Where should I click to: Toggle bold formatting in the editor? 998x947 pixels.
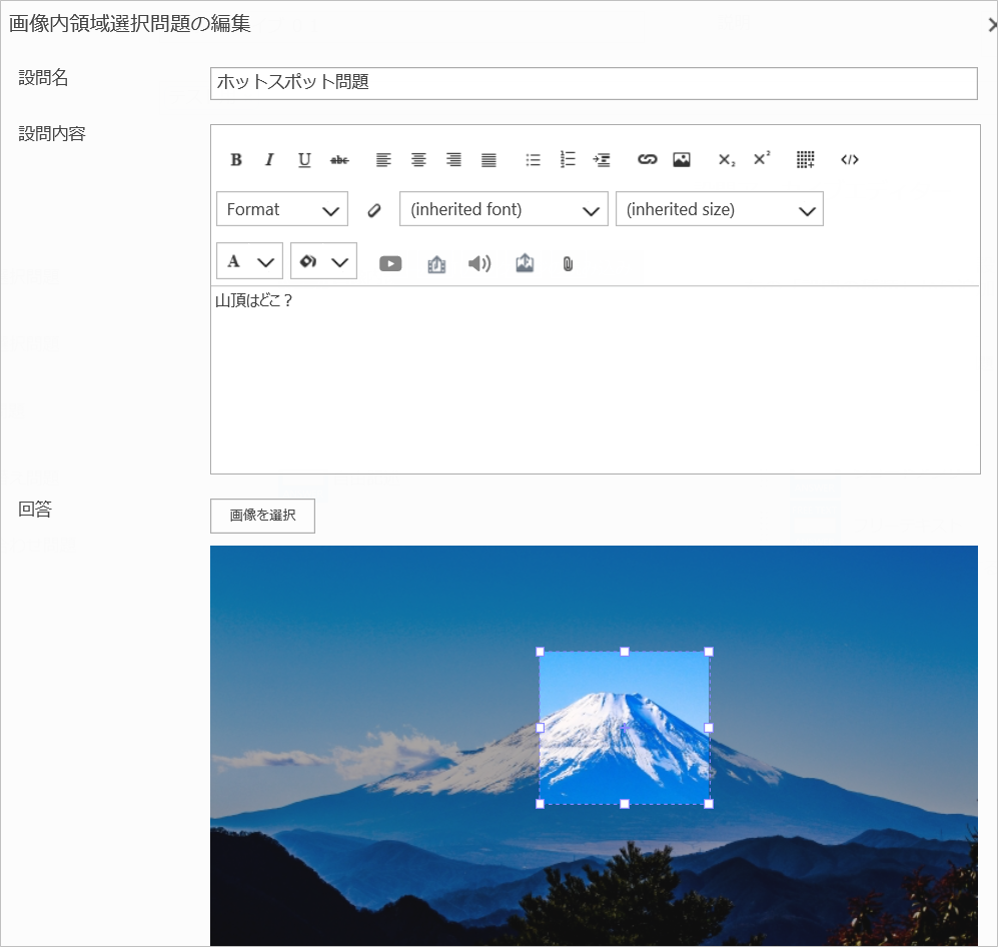(236, 160)
